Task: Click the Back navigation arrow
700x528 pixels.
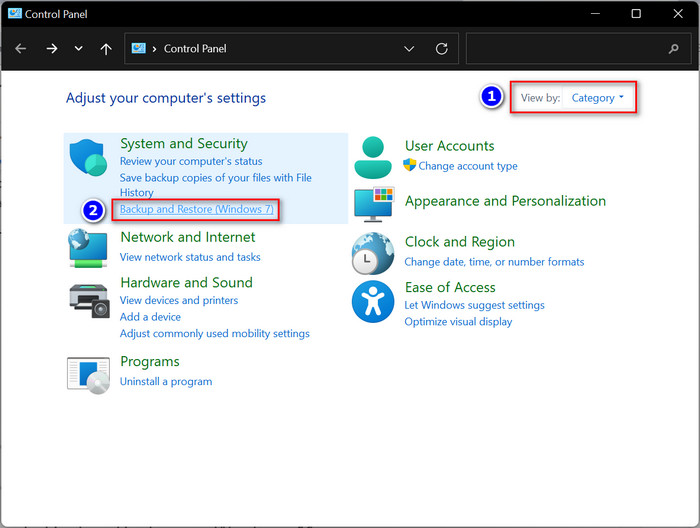Action: pos(21,49)
